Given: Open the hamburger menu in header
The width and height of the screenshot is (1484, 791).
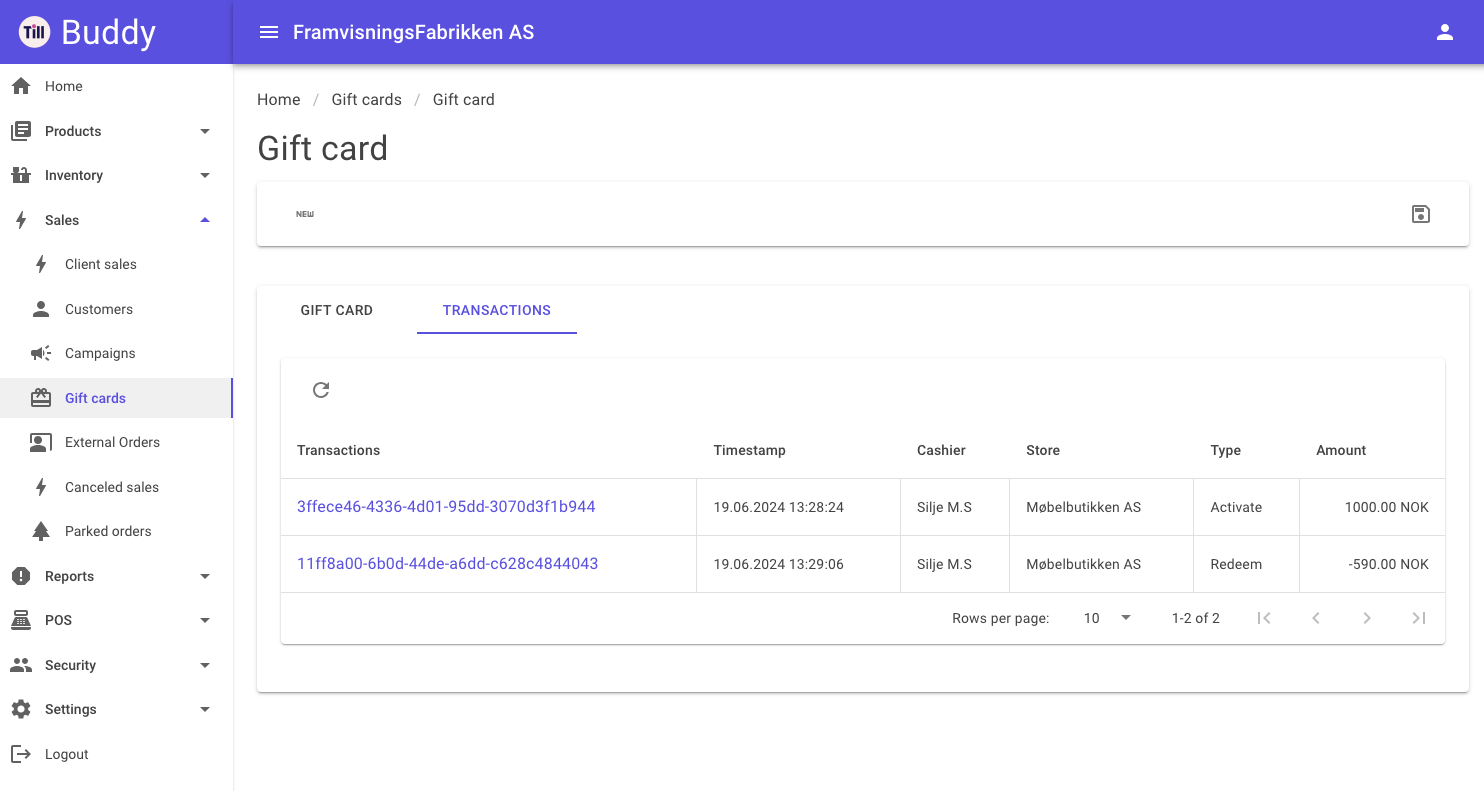Looking at the screenshot, I should pos(268,32).
